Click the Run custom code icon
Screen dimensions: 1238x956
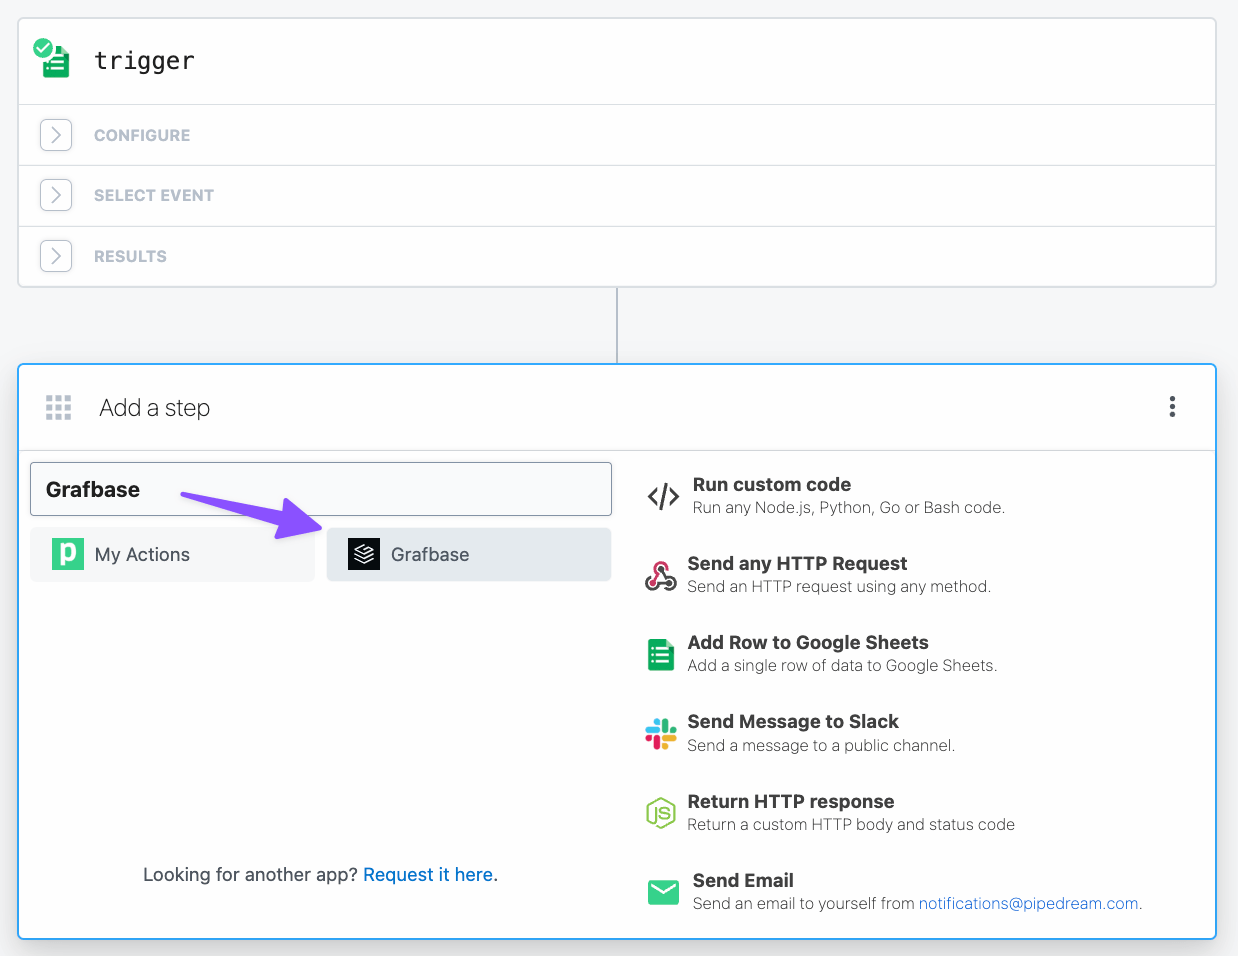[x=663, y=496]
